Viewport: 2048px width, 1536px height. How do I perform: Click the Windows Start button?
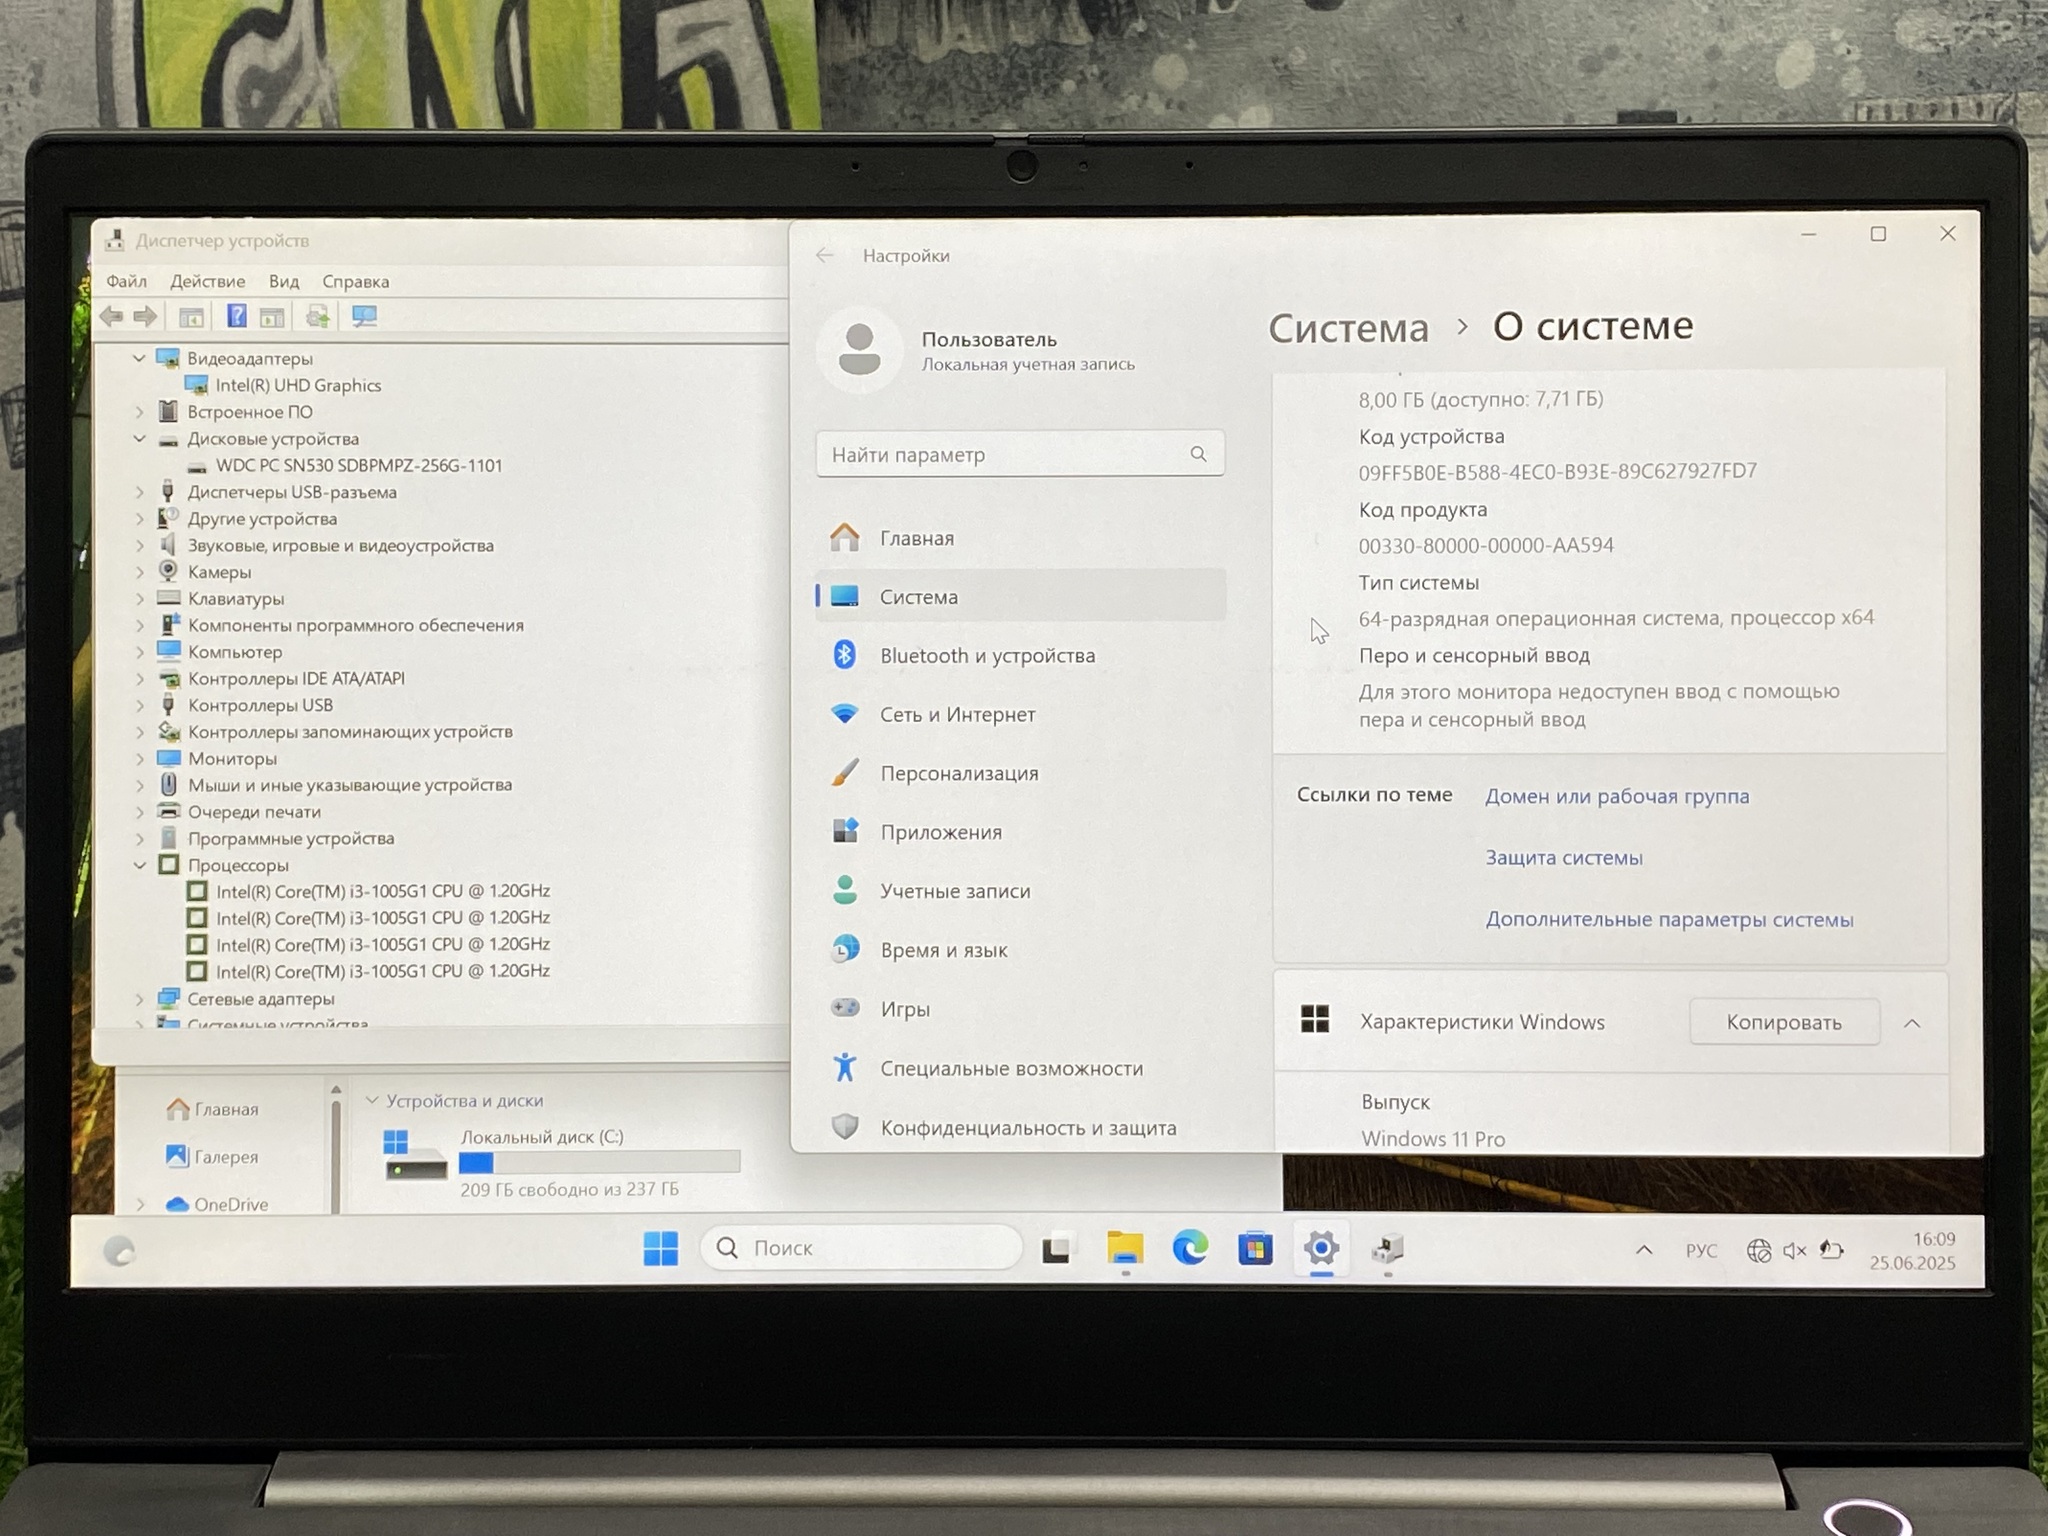click(x=660, y=1248)
